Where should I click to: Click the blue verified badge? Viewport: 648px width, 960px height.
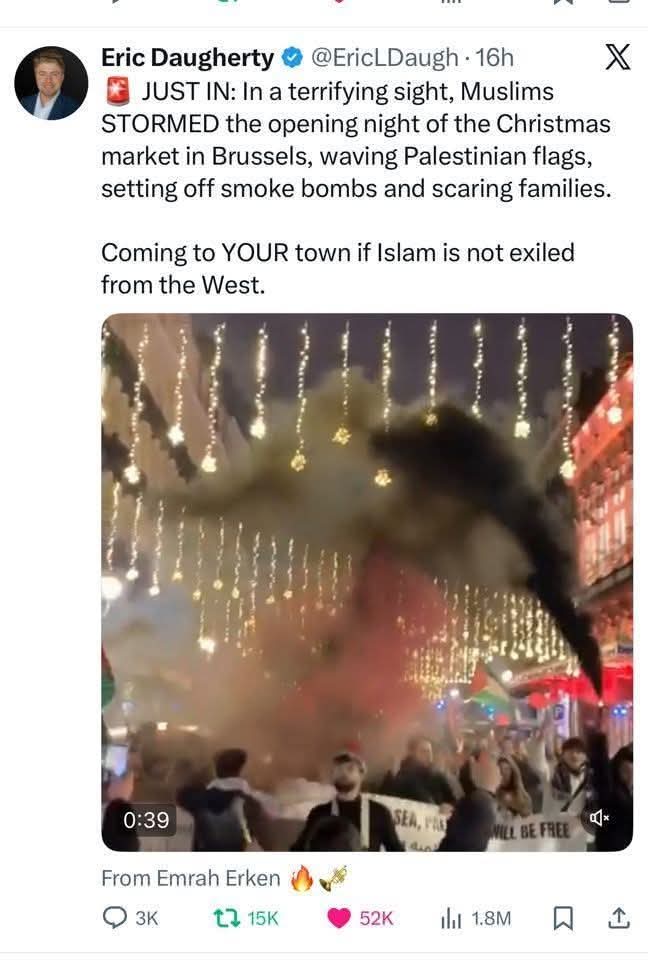(x=292, y=58)
